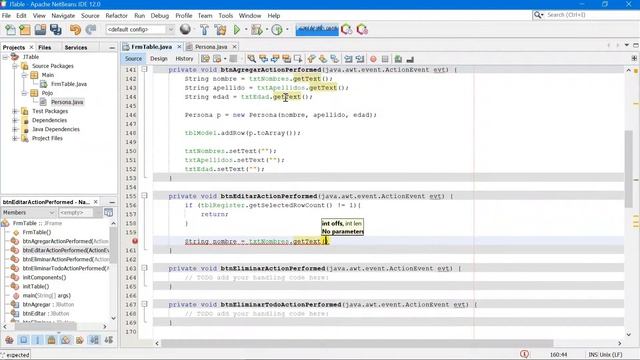This screenshot has width=640, height=360.
Task: Click the Previous Bookmark icon
Action: (311, 59)
